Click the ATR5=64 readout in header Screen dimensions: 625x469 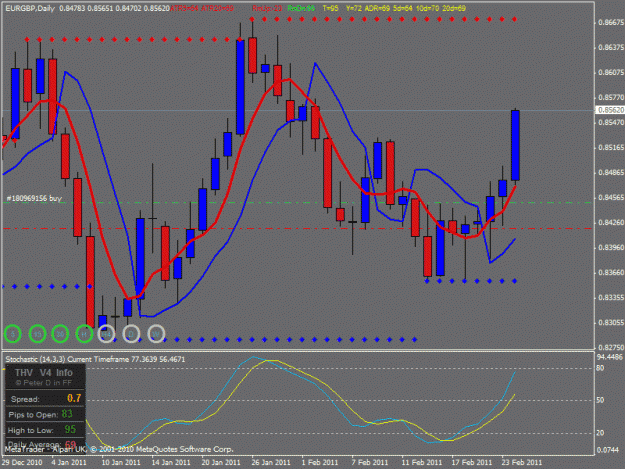[184, 8]
